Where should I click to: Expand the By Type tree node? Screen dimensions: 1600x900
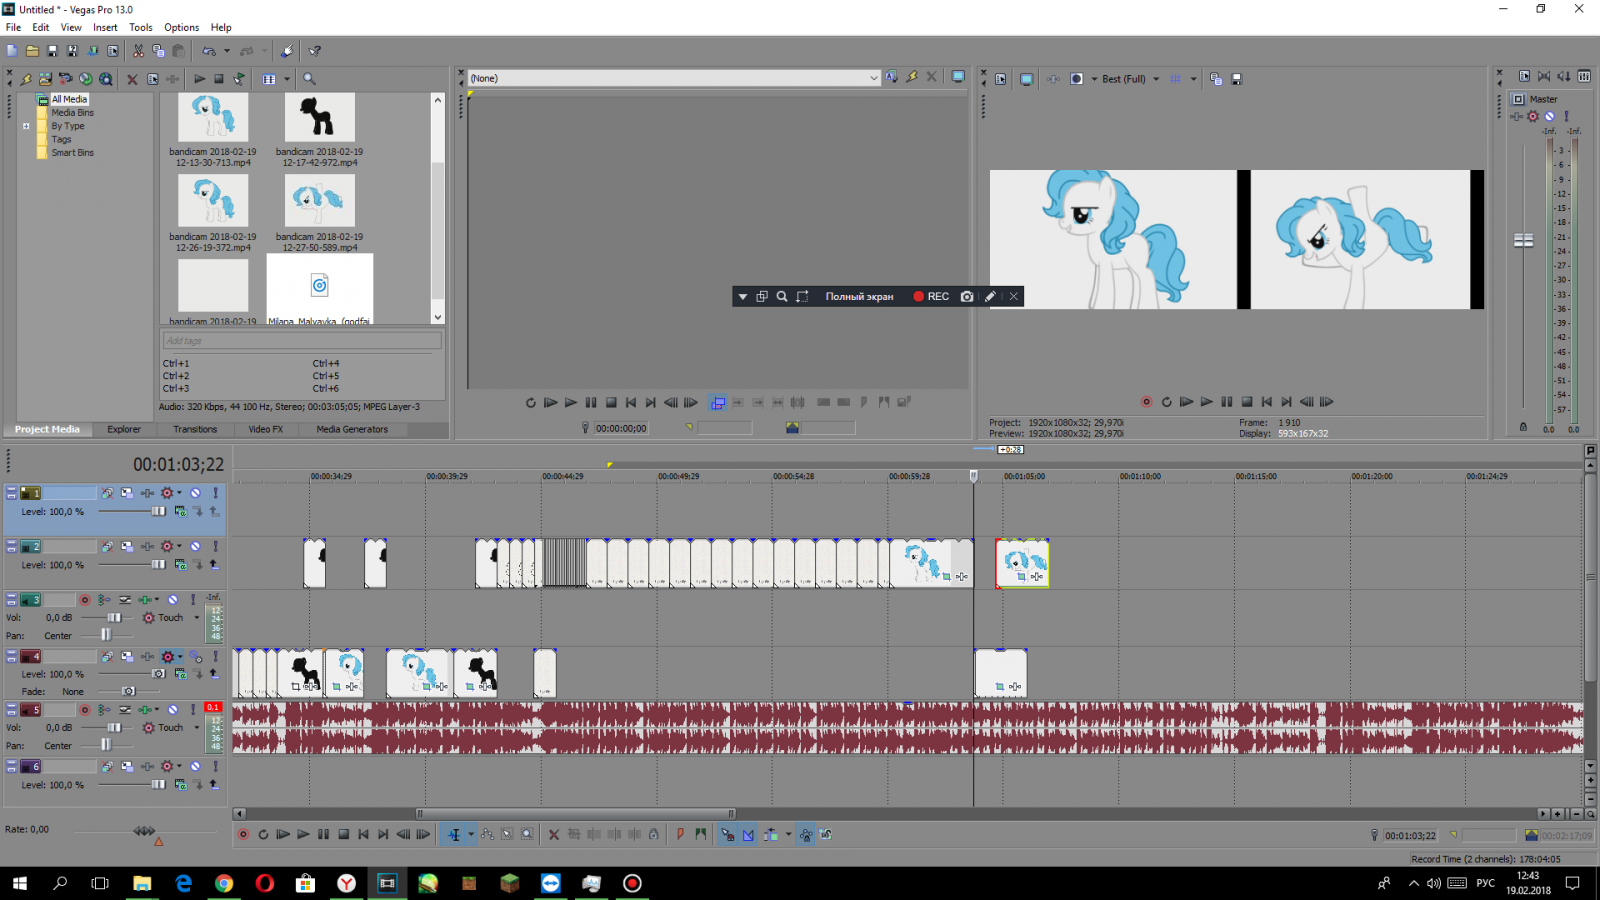26,126
